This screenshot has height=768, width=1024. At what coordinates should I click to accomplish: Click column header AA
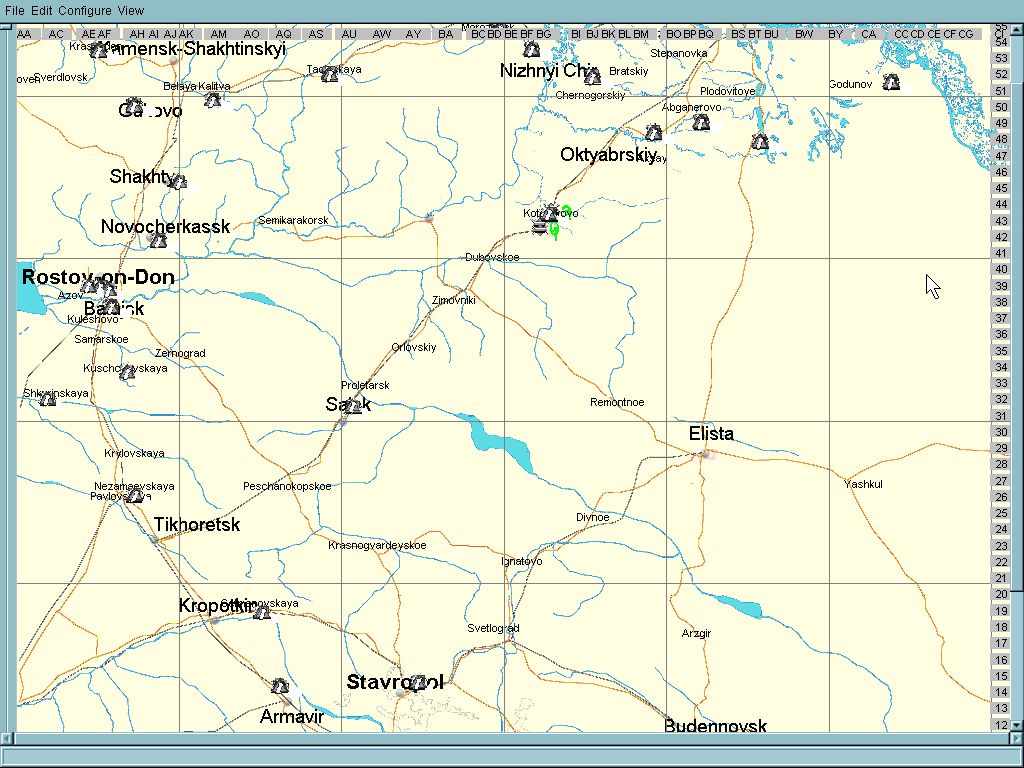(25, 34)
